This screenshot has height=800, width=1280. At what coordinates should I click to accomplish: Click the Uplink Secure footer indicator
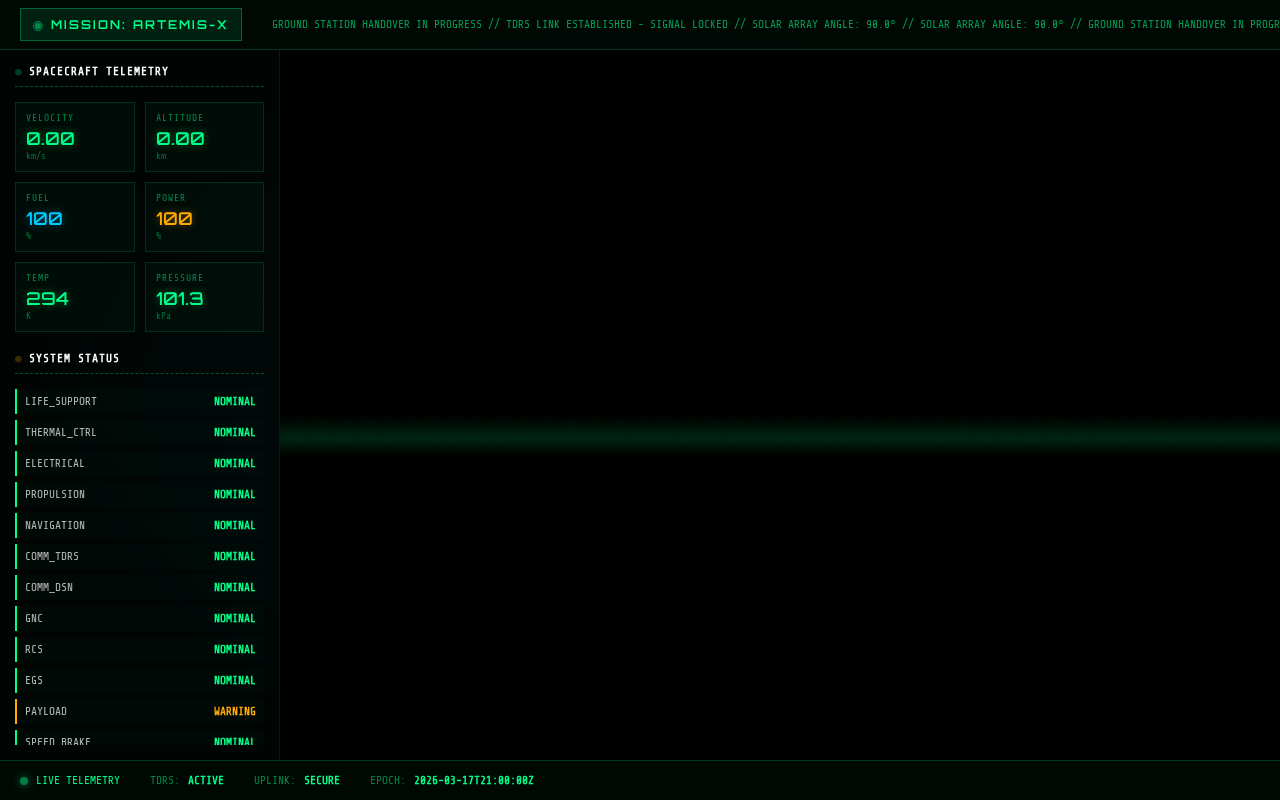coord(297,781)
